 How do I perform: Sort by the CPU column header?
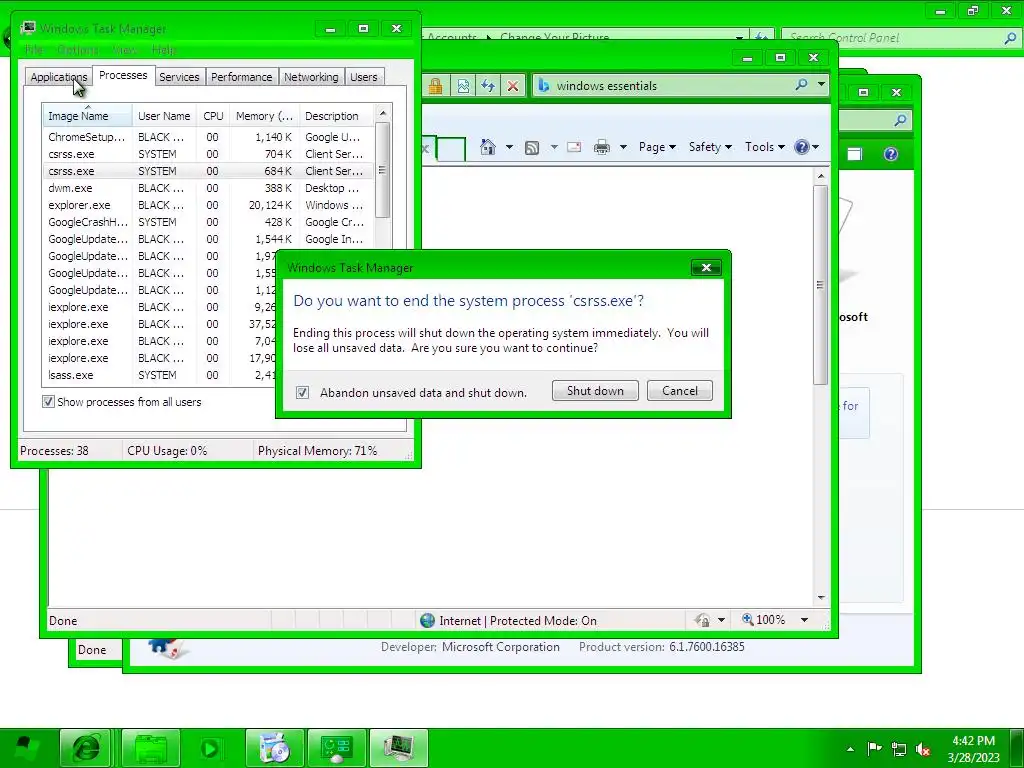(213, 116)
